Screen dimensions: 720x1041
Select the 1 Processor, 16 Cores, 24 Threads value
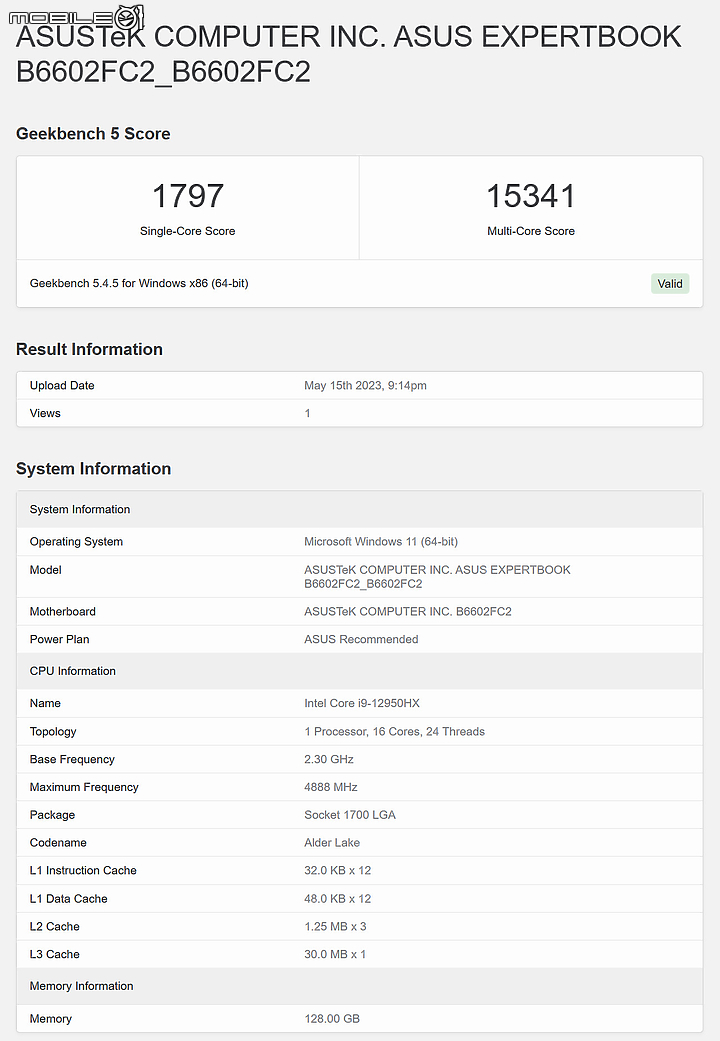395,732
